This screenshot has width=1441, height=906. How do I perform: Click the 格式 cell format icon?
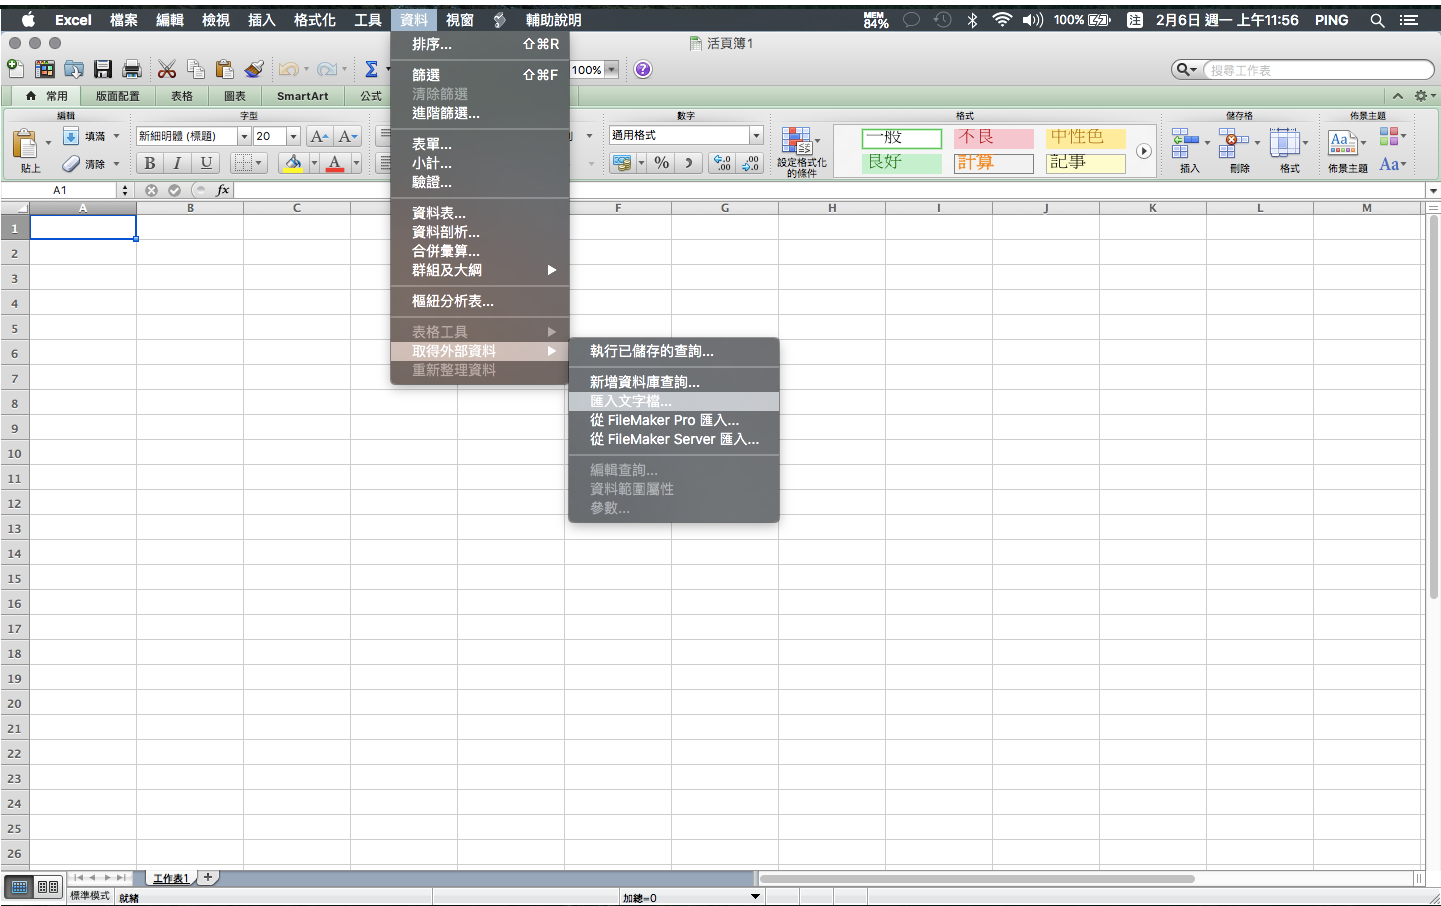[x=1284, y=143]
